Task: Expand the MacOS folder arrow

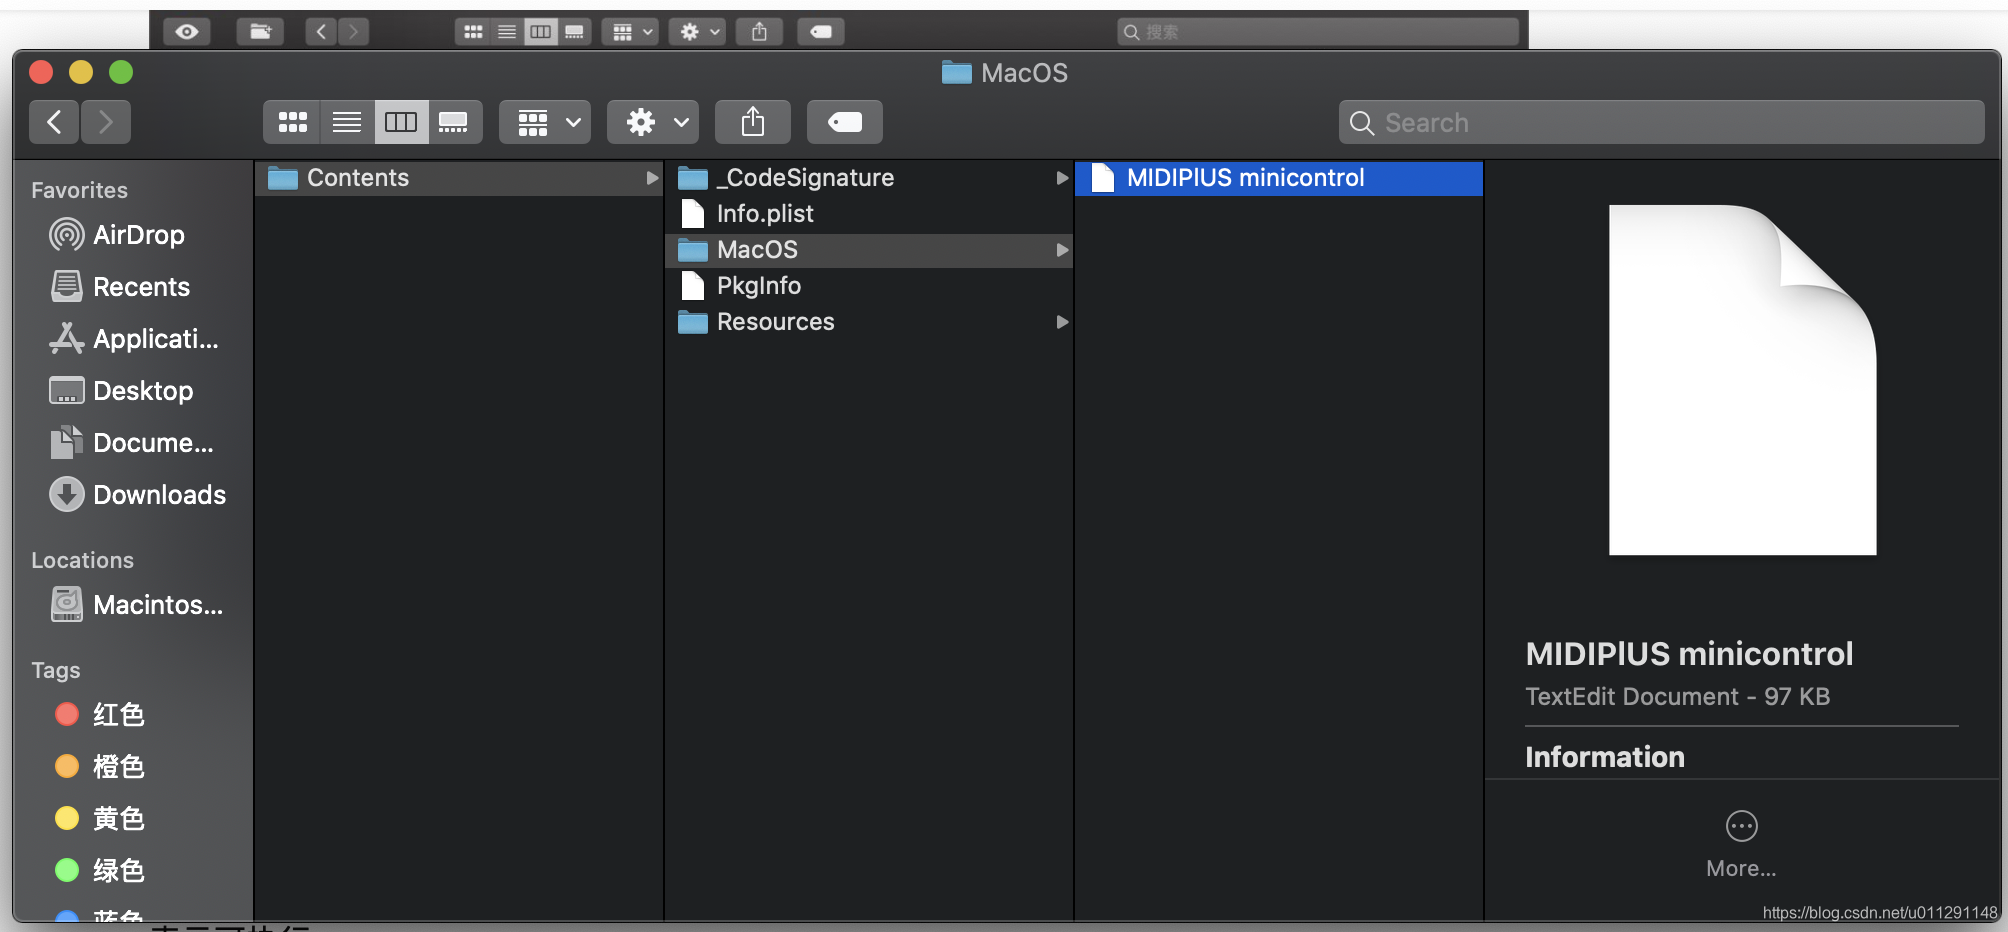Action: (x=1062, y=250)
